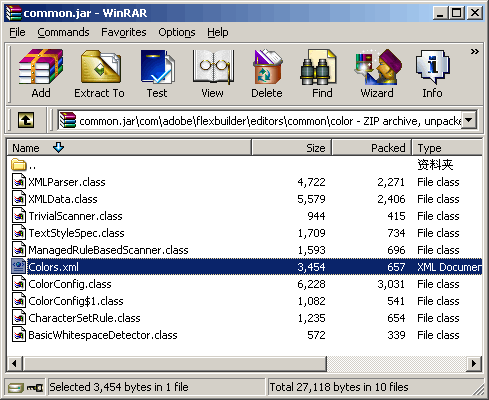Select the CharacterSetRule.class file name
Image resolution: width=489 pixels, height=400 pixels.
click(84, 318)
